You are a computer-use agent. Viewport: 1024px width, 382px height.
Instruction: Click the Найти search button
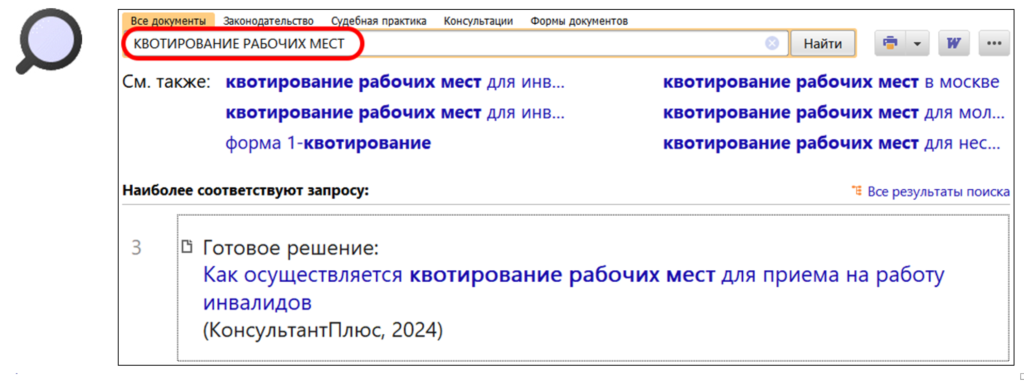click(823, 44)
